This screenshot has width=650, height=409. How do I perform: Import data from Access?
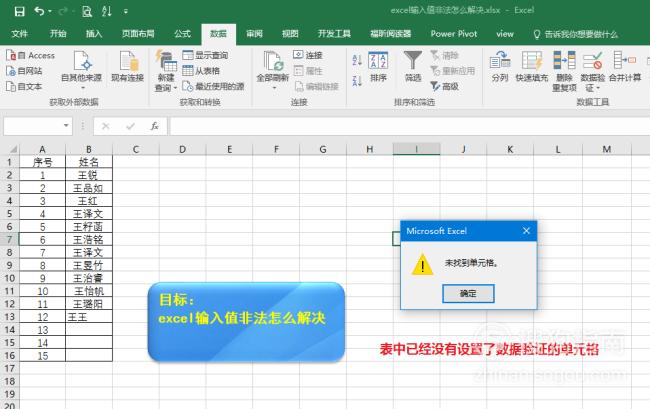coord(31,55)
